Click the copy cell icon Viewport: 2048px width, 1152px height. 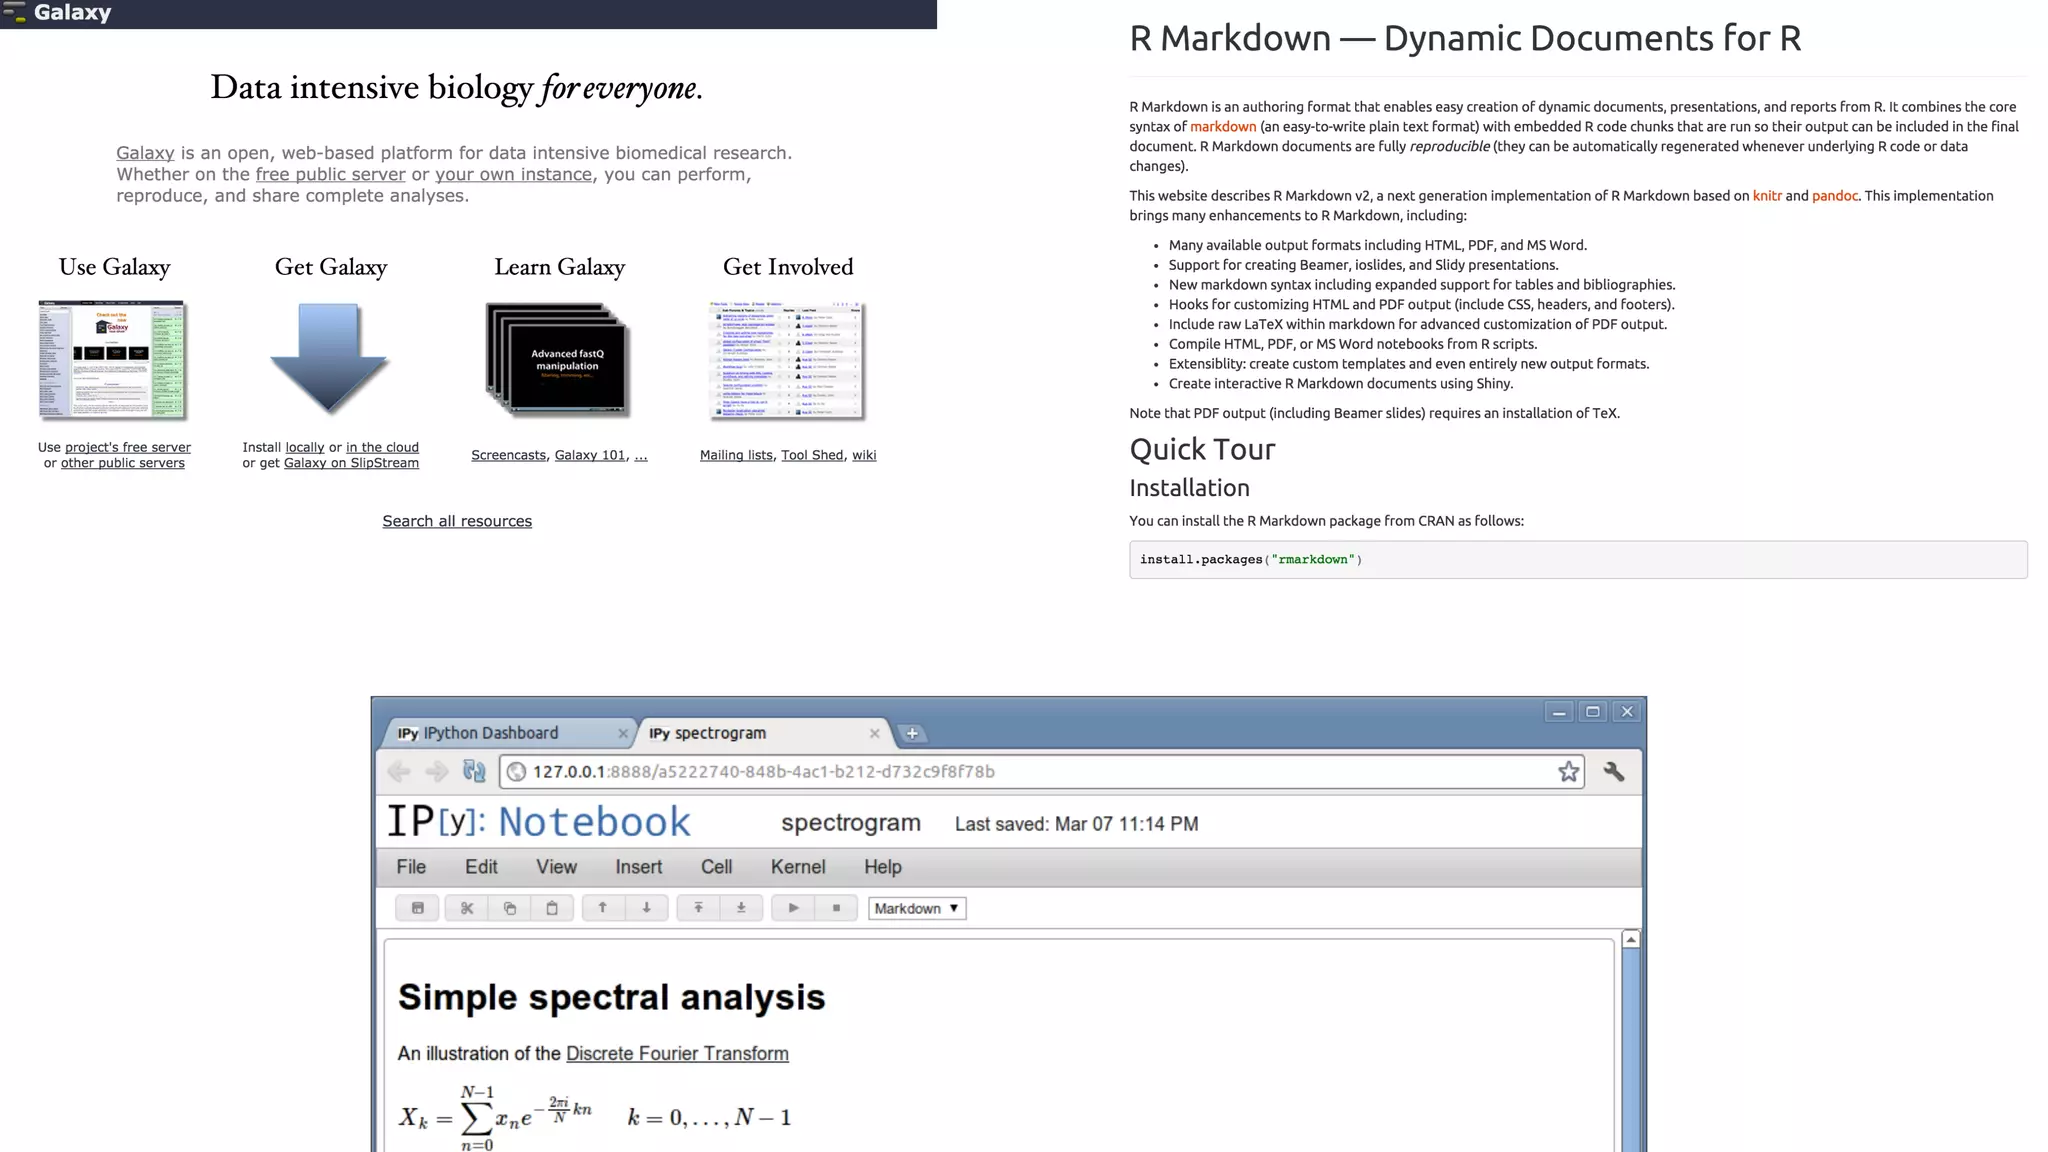click(x=509, y=908)
